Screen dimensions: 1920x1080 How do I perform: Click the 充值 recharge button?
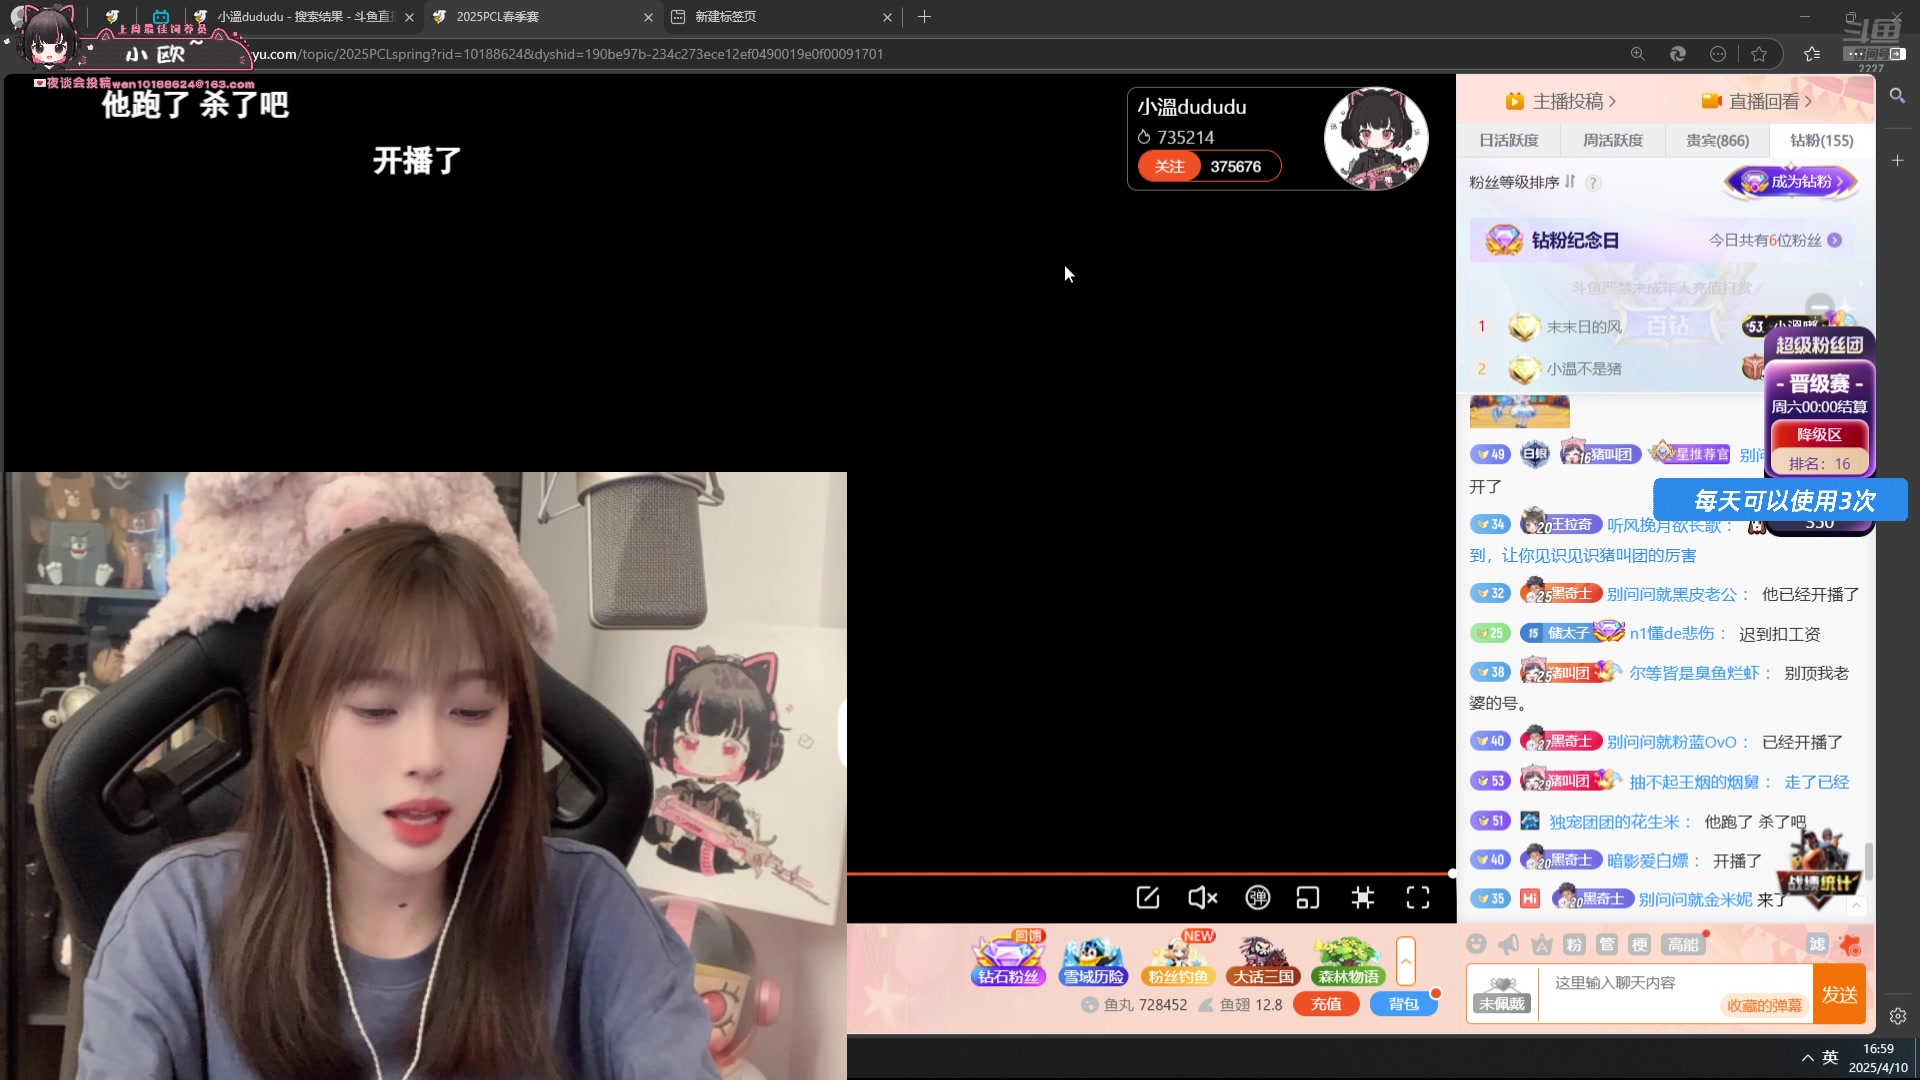pyautogui.click(x=1326, y=1004)
